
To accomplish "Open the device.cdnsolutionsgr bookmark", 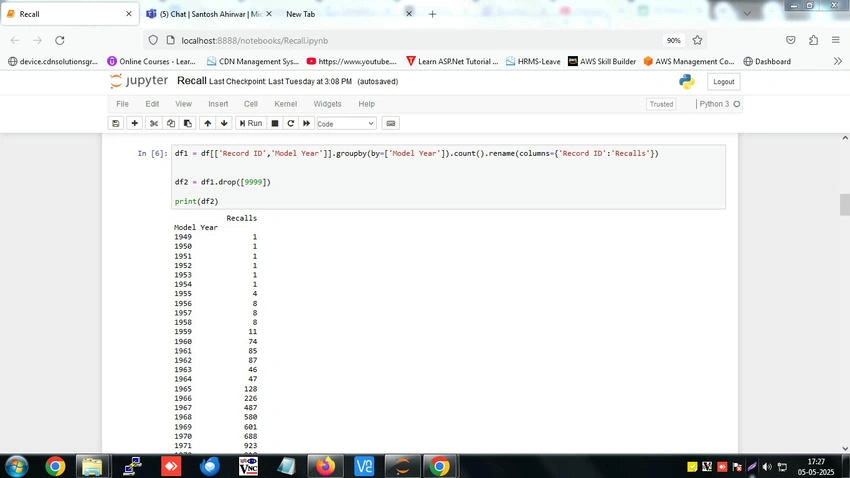I will point(53,62).
